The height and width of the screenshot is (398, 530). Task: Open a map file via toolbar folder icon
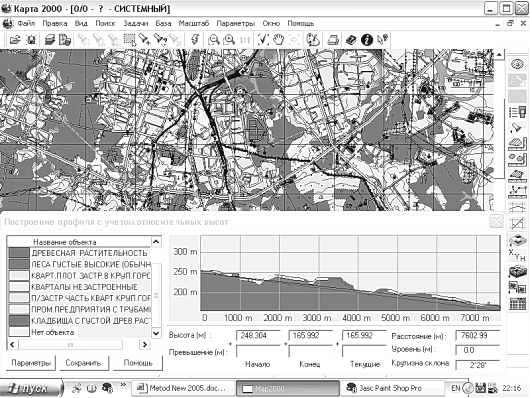(x=15, y=40)
